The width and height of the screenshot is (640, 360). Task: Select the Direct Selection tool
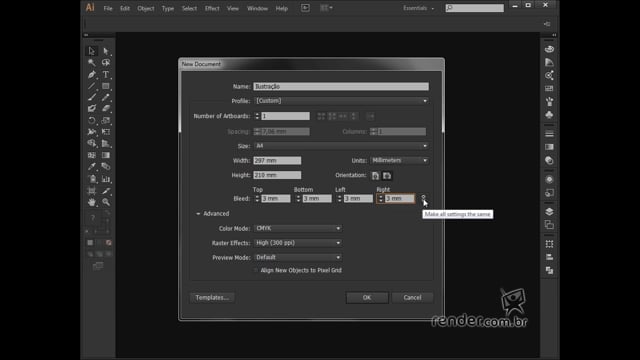[106, 51]
